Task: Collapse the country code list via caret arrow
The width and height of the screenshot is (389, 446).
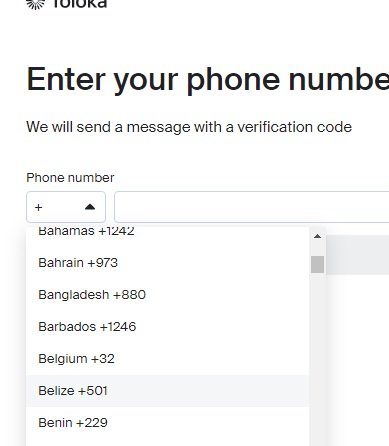Action: [x=90, y=207]
